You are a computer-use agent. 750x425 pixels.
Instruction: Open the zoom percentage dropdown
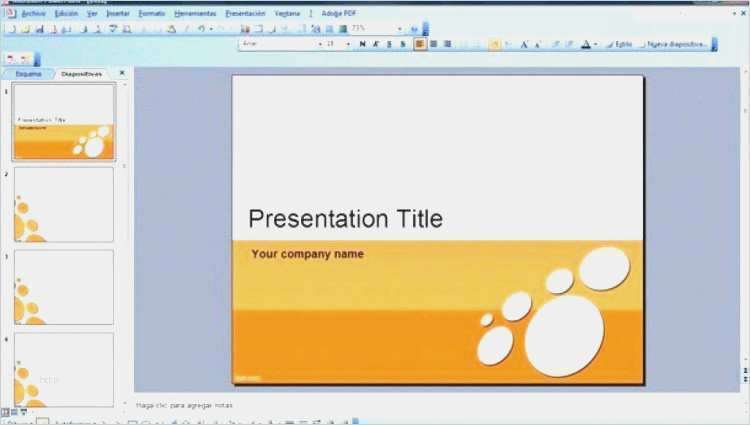[x=400, y=29]
